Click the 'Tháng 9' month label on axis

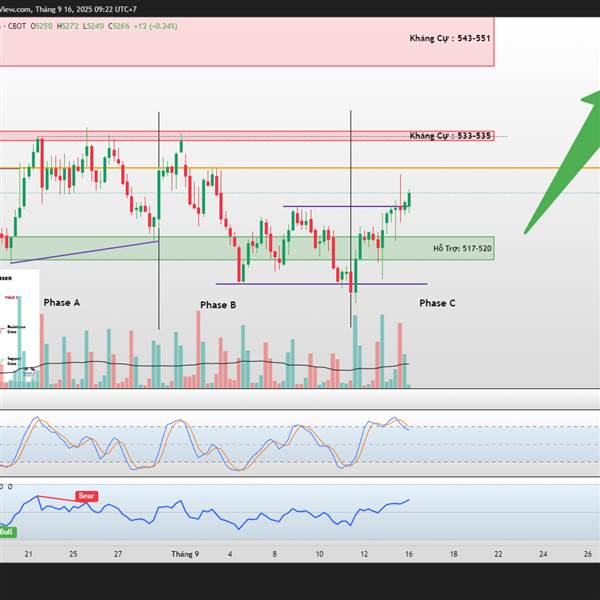click(x=185, y=554)
